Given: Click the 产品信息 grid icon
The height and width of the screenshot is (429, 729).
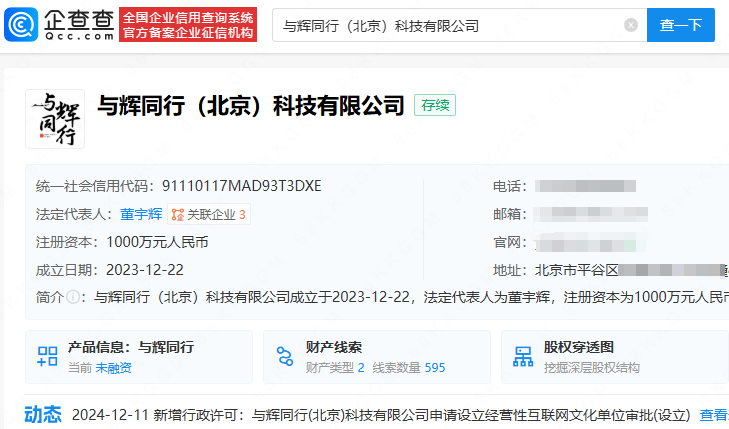Looking at the screenshot, I should click(x=47, y=356).
